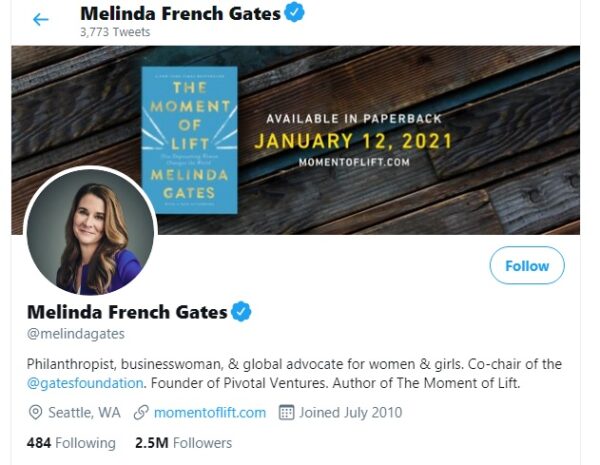Click the calendar icon near join date

coord(285,412)
